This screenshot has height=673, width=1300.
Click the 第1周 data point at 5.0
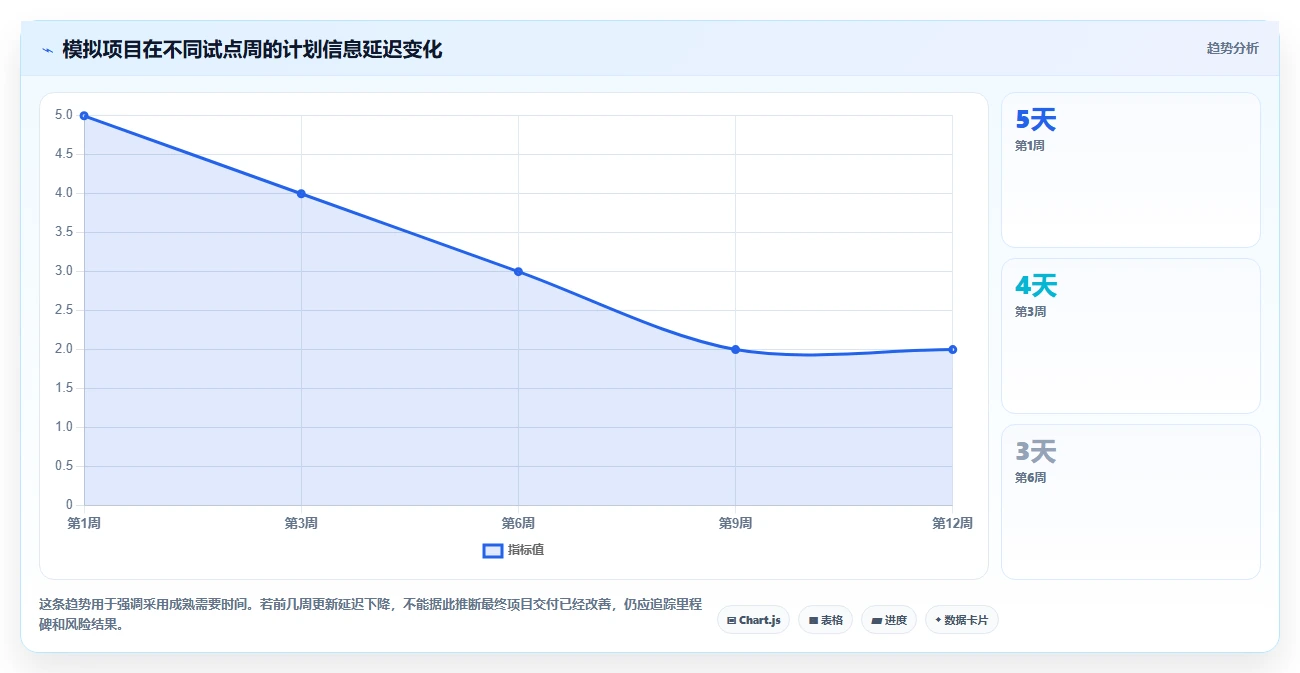click(x=84, y=116)
